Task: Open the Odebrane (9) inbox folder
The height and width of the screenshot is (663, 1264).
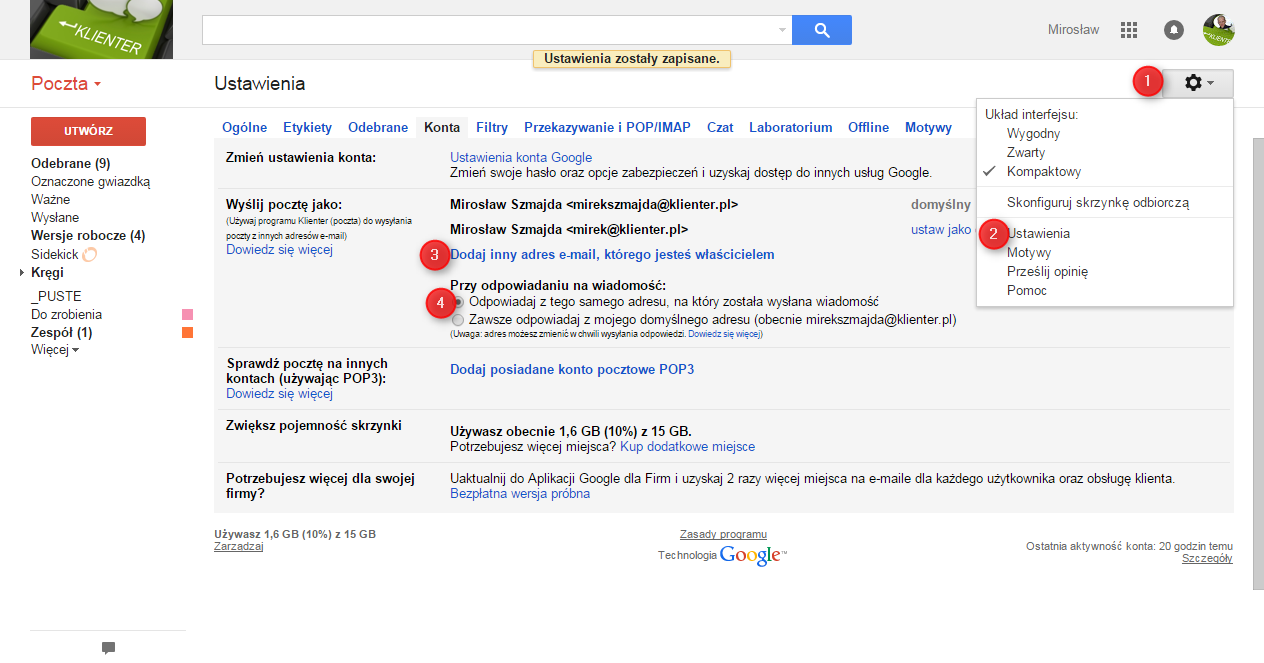Action: 70,163
